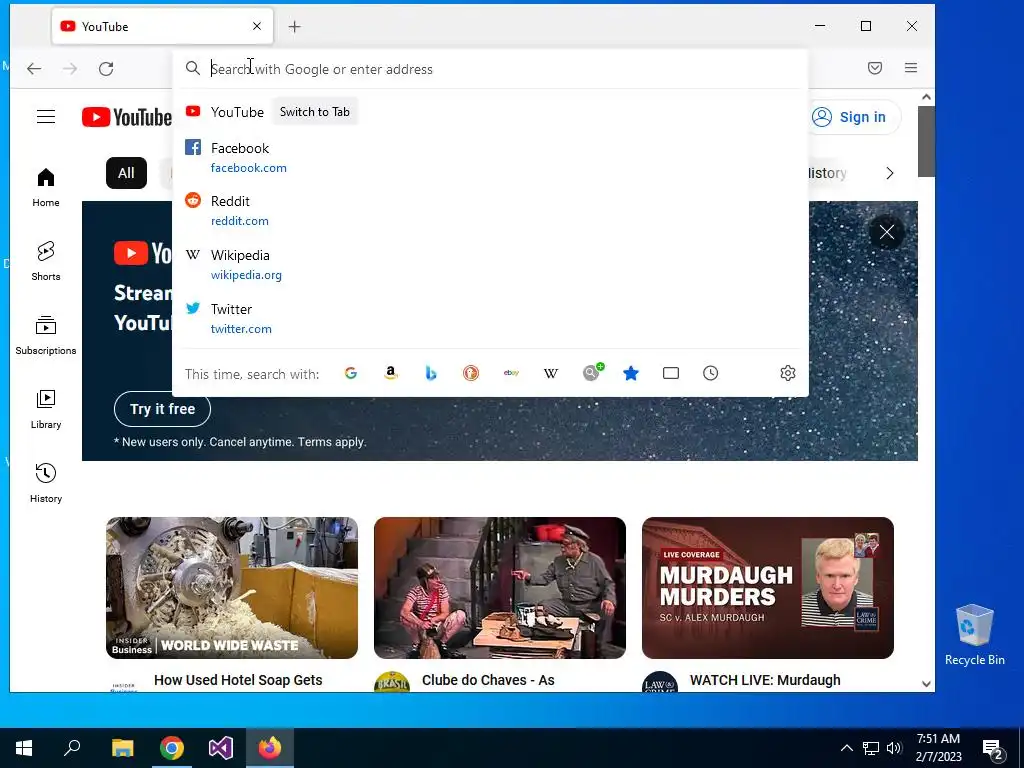Go back using the browser back arrow
Viewport: 1024px width, 768px height.
tap(34, 69)
